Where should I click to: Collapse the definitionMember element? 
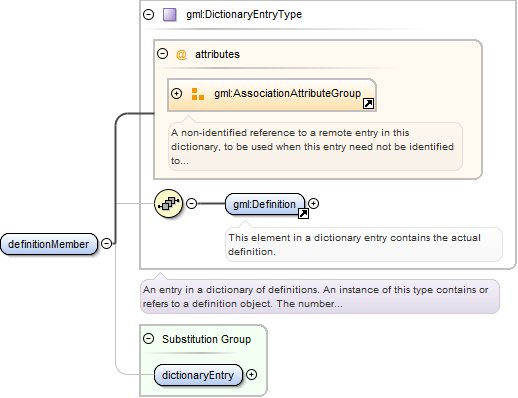tap(106, 244)
